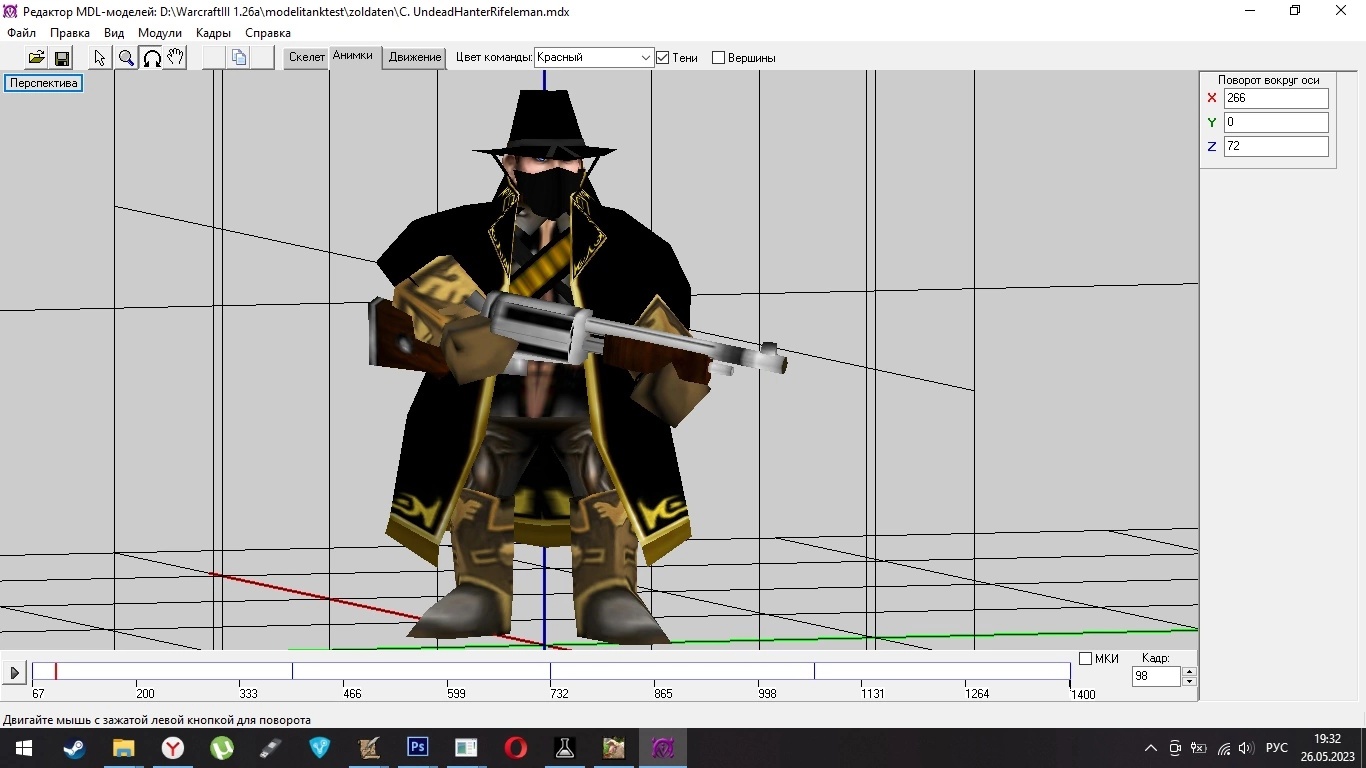The width and height of the screenshot is (1366, 768).
Task: Save the model using the floppy disk icon
Action: pos(61,58)
